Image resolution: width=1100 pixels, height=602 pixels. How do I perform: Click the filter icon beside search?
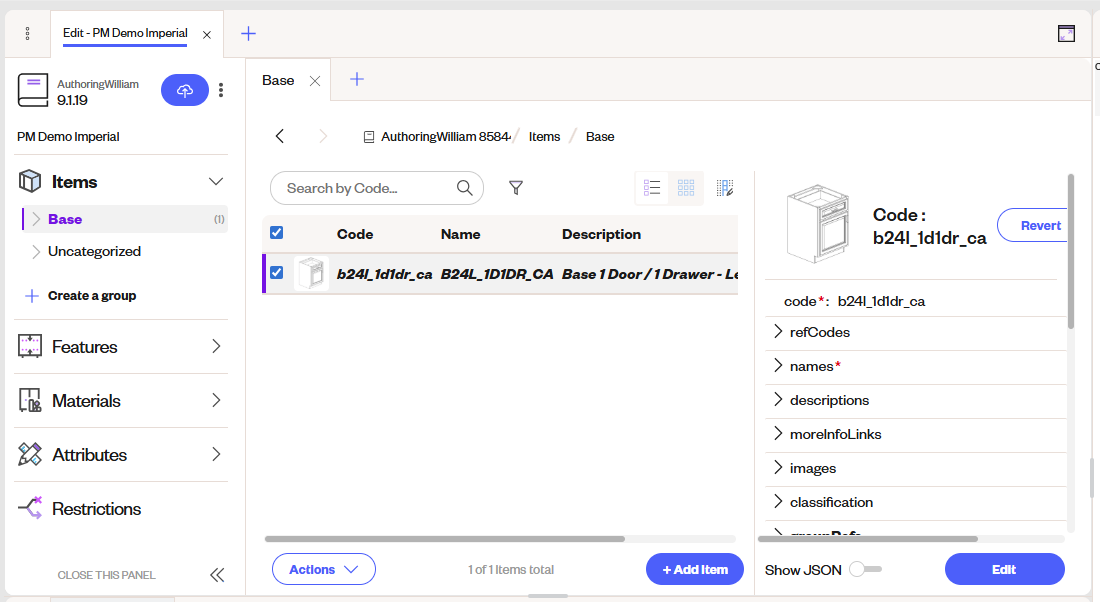[x=516, y=188]
